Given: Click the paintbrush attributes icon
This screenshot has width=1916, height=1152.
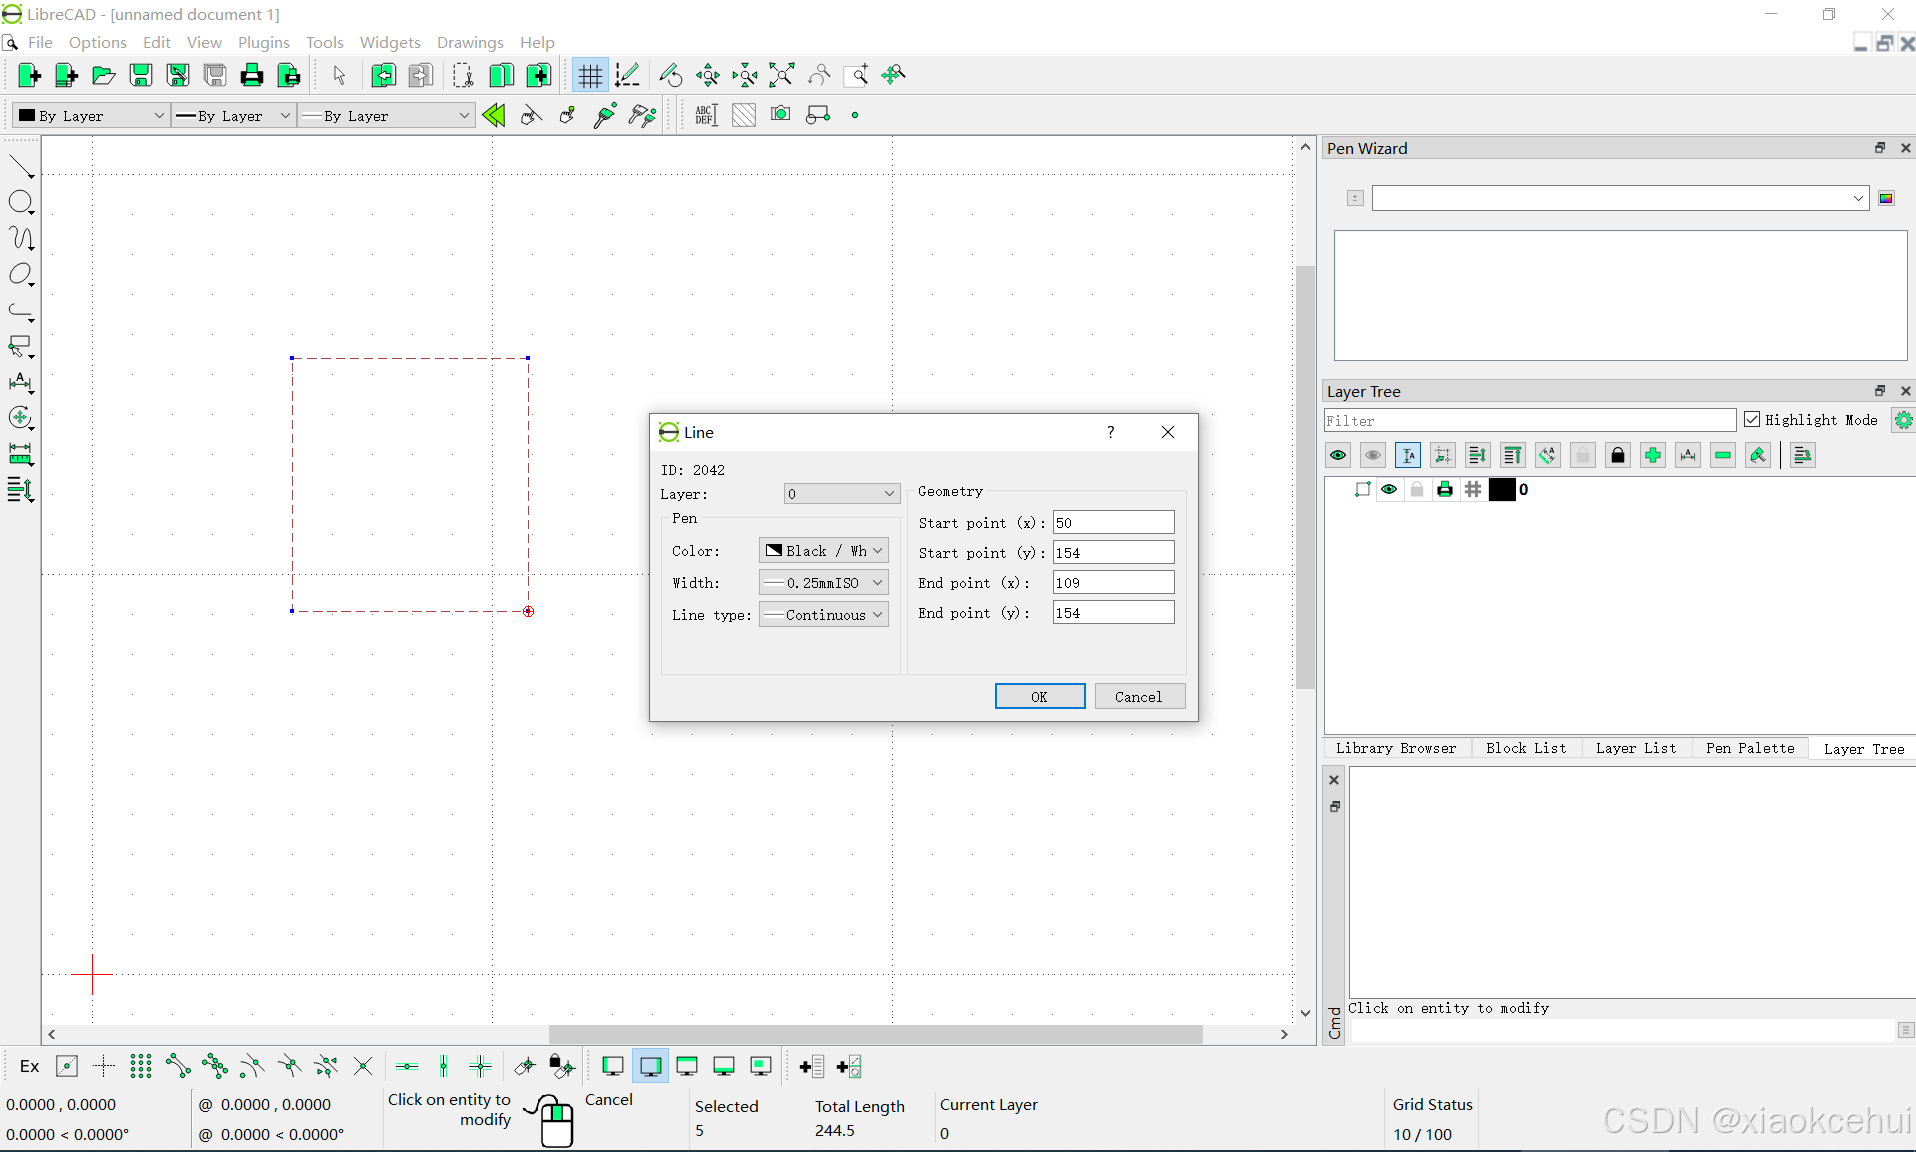Looking at the screenshot, I should click(605, 115).
